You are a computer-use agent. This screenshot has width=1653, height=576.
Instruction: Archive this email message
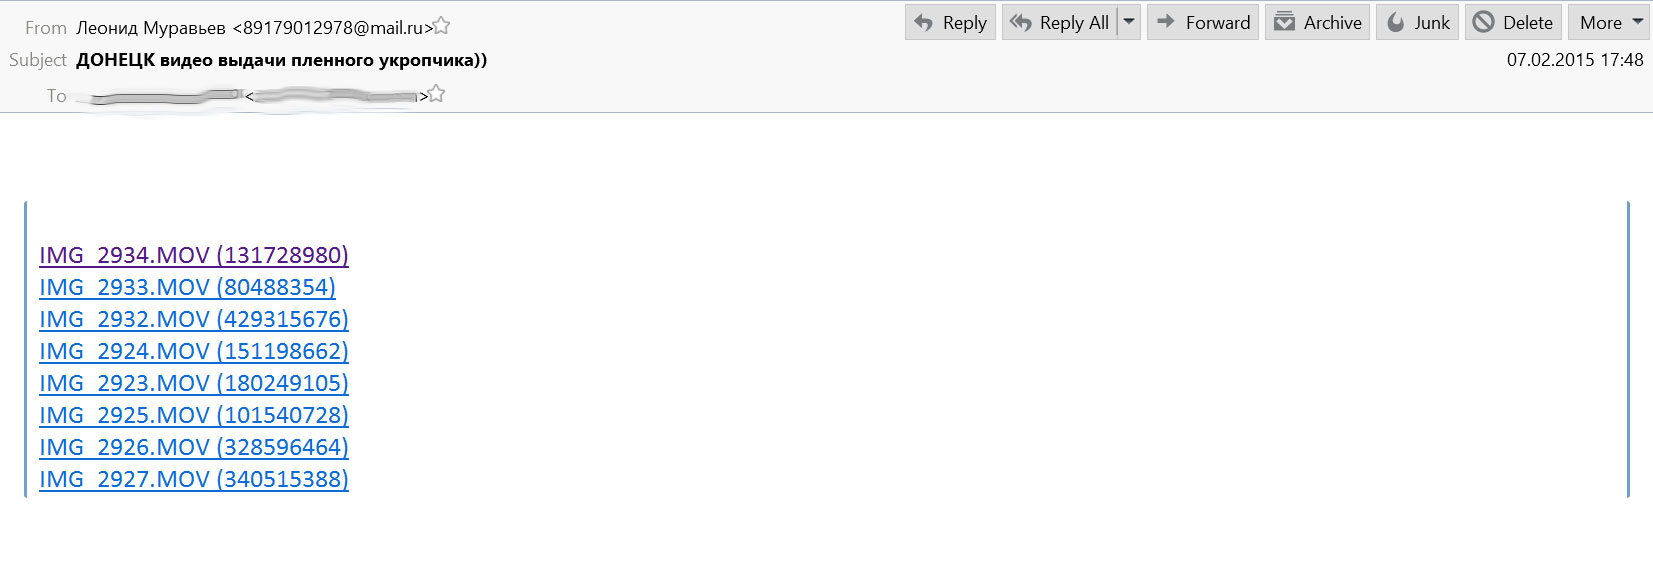click(x=1318, y=23)
